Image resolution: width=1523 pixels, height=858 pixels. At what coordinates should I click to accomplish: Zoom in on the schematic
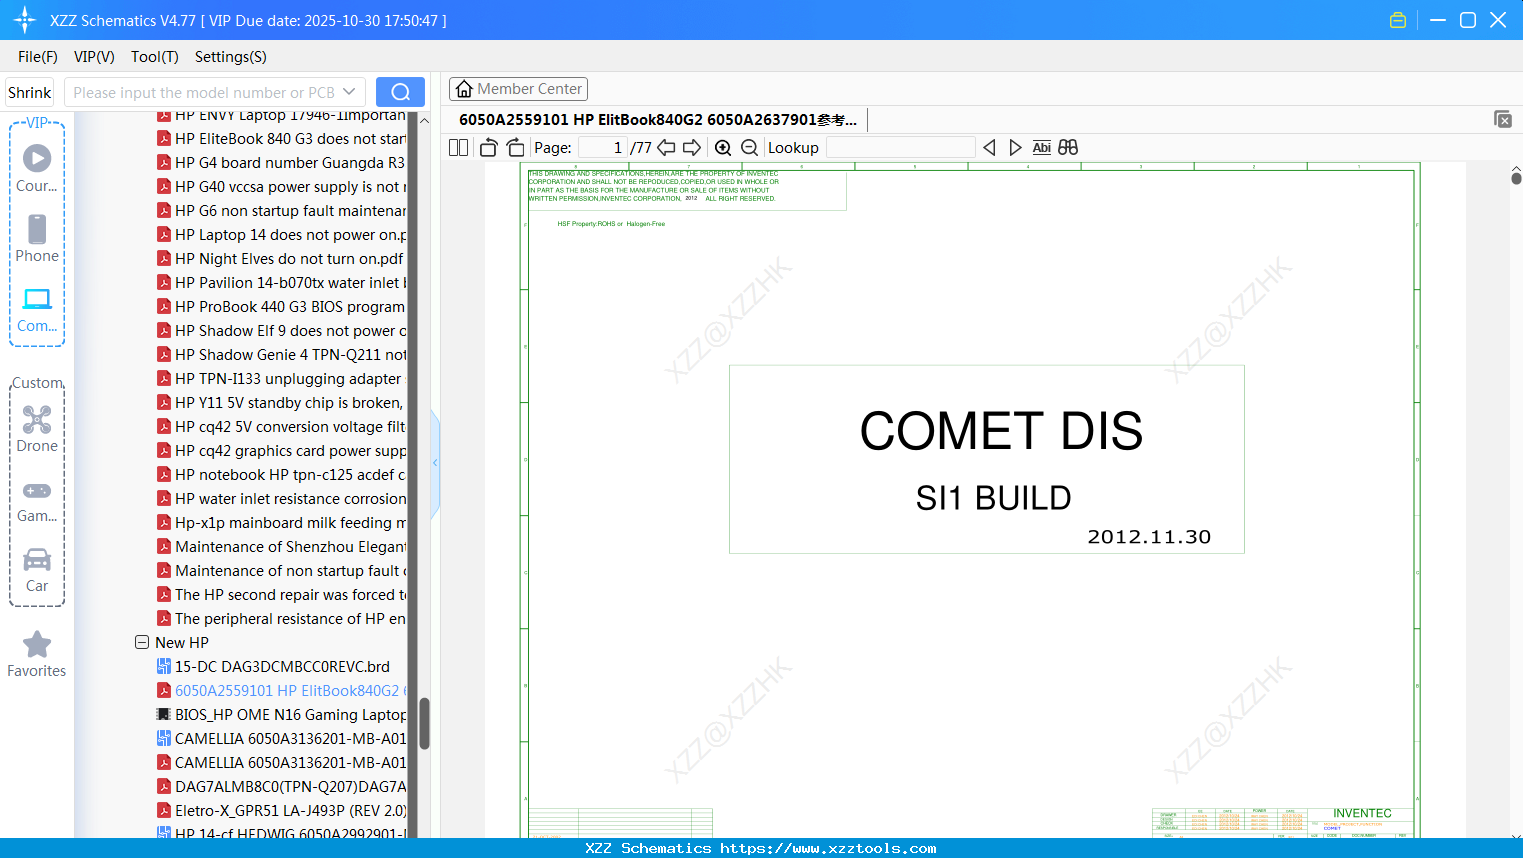tap(723, 148)
